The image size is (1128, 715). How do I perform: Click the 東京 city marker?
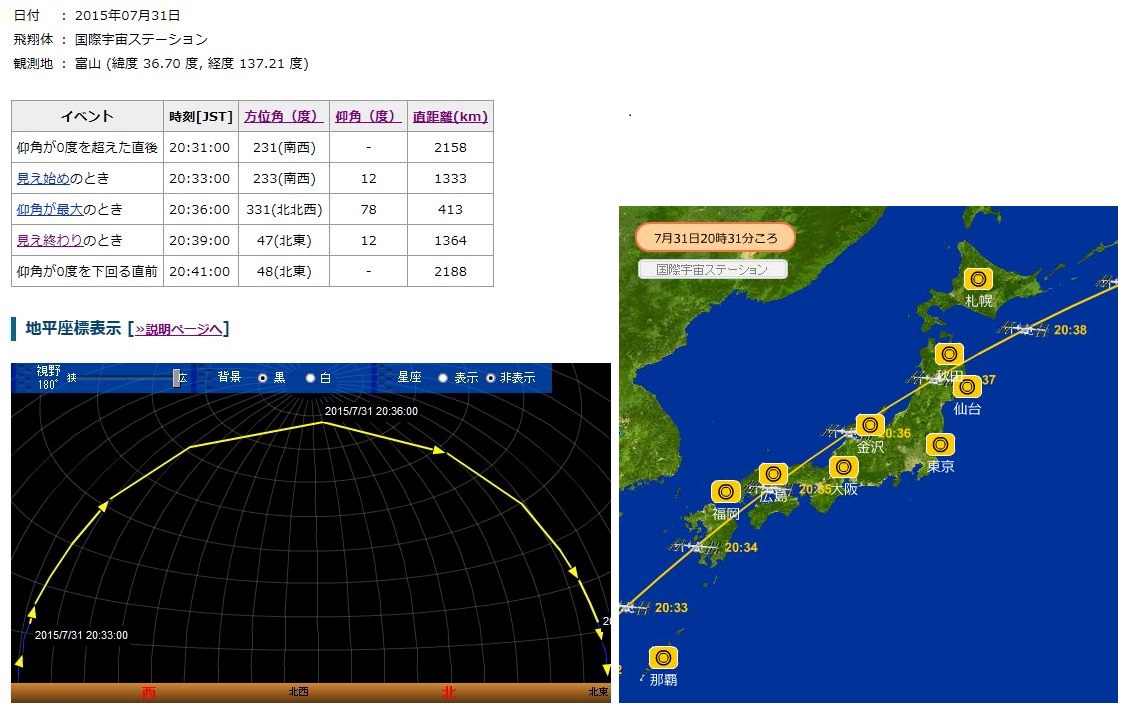[x=940, y=445]
